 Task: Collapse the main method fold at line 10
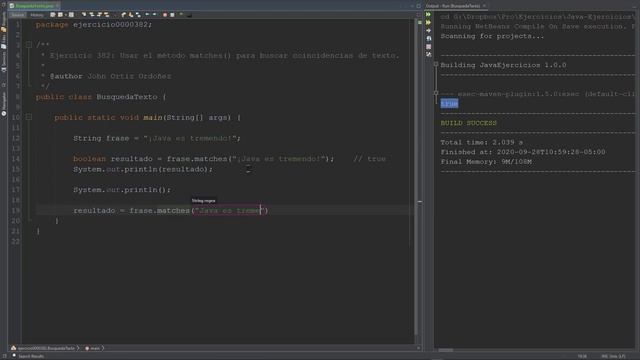tap(29, 117)
